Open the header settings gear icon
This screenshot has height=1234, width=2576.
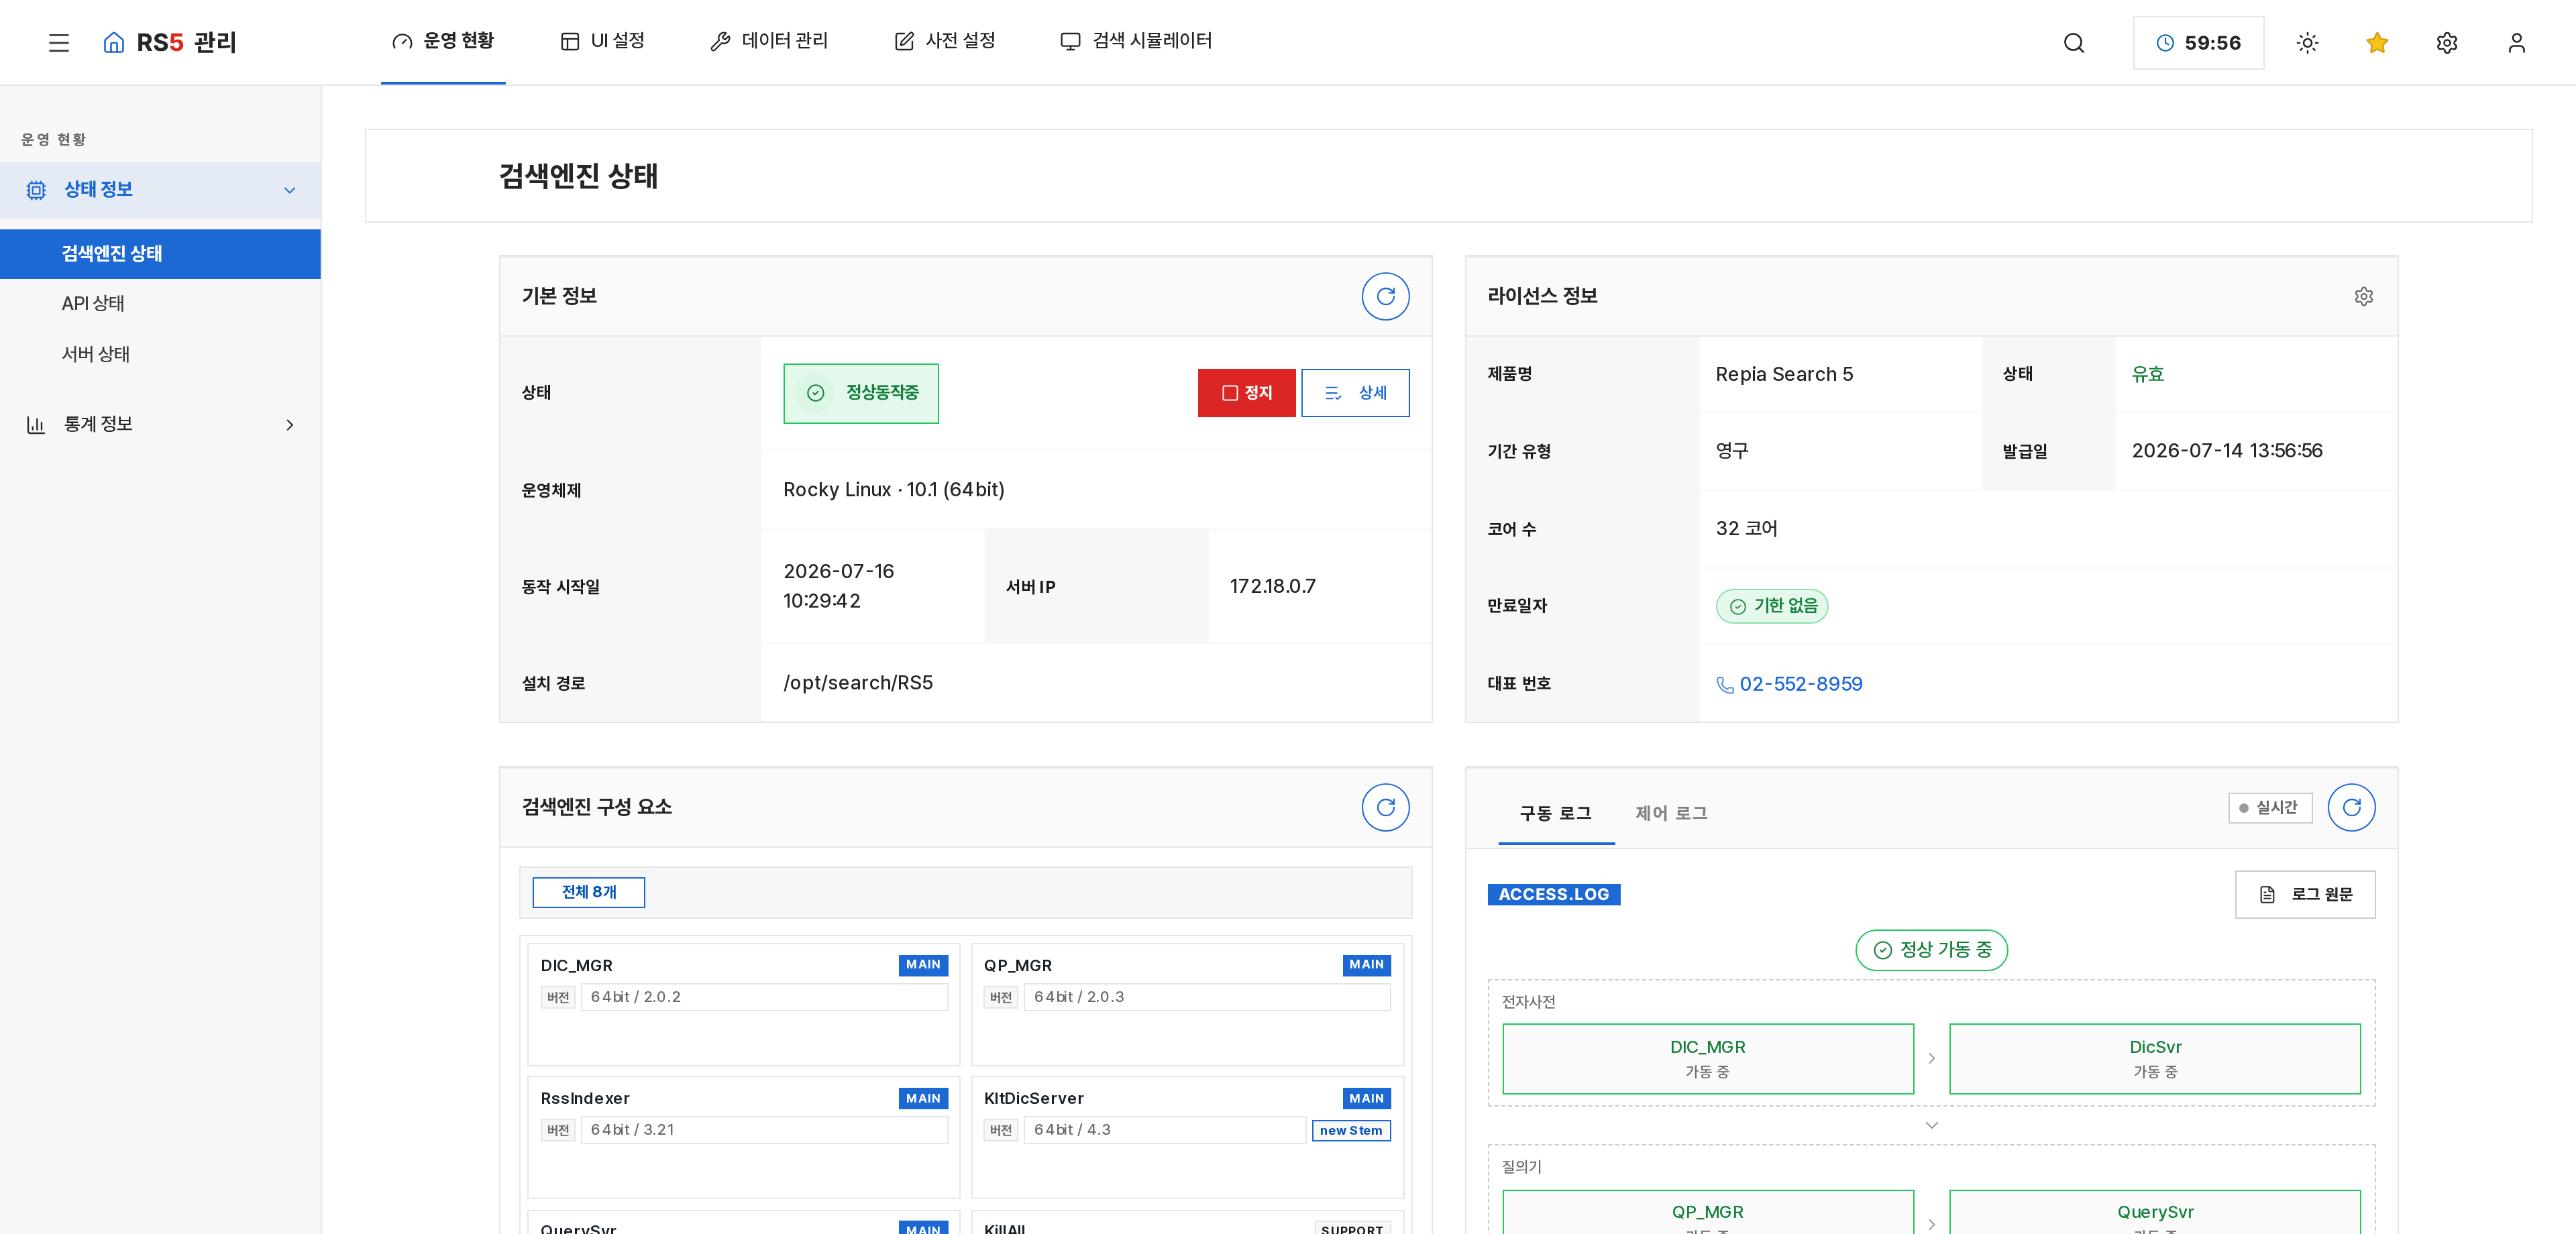(x=2447, y=43)
